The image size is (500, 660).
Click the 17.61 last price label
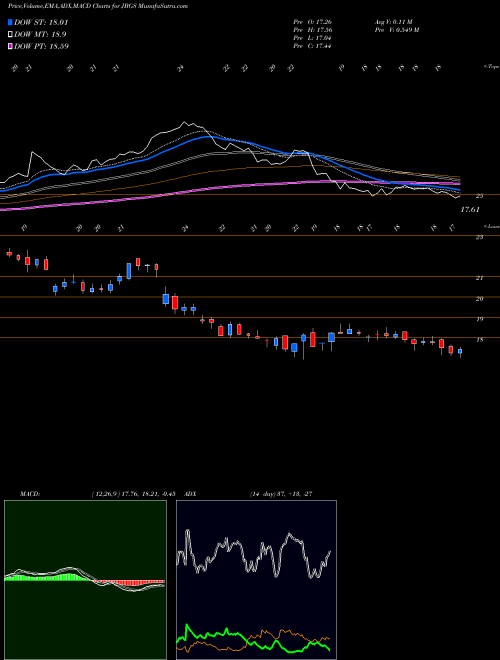point(470,209)
